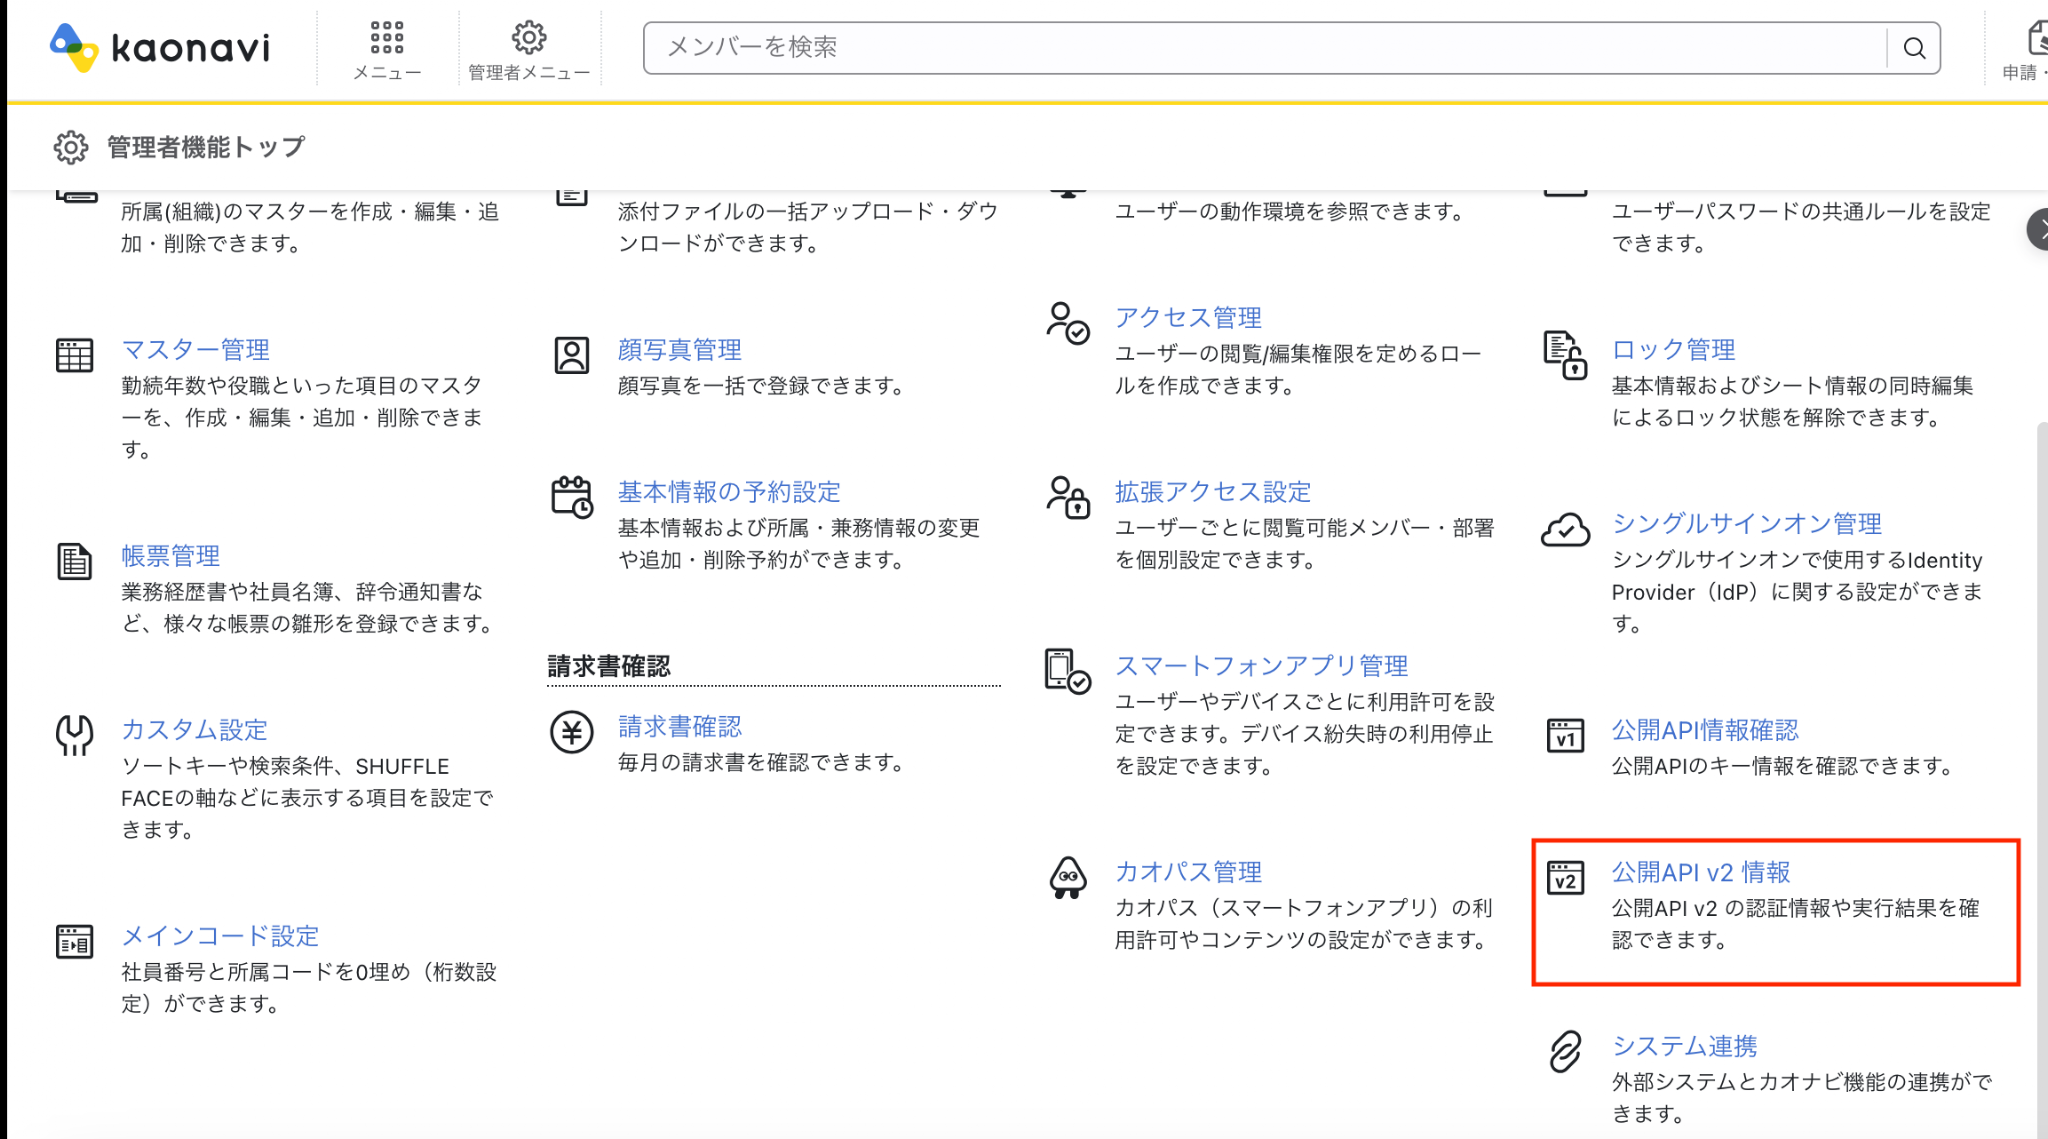The width and height of the screenshot is (2048, 1139).
Task: Open the アクセス管理 link
Action: tap(1188, 318)
